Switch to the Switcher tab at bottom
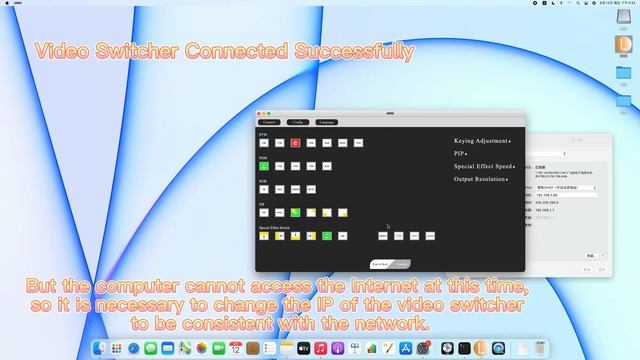Screen dimensions: 640x360 380,264
